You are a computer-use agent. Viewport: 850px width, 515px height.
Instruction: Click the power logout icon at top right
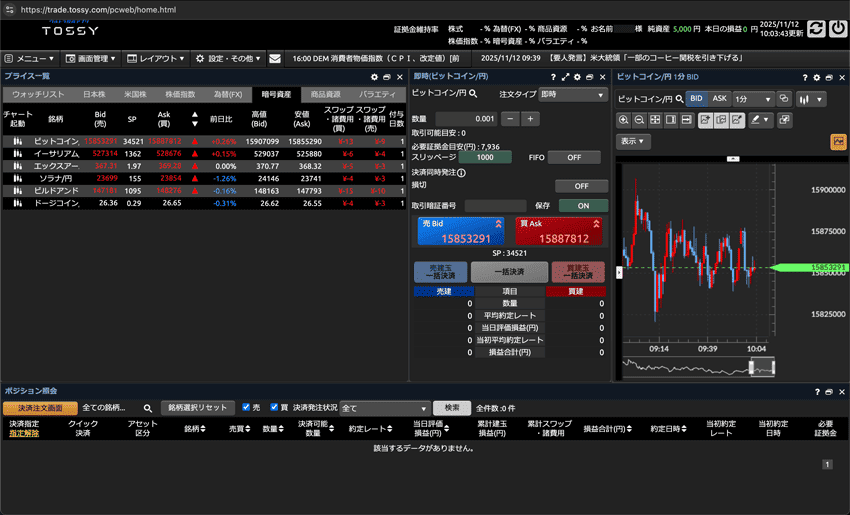[838, 28]
